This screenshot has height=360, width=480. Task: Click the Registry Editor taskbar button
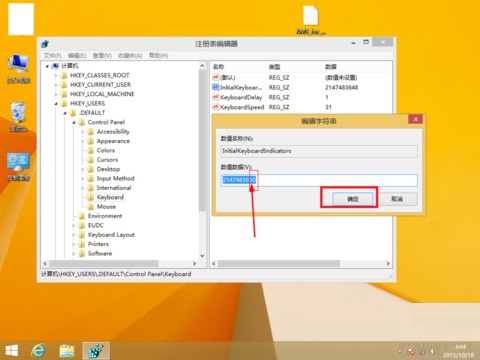[96, 351]
